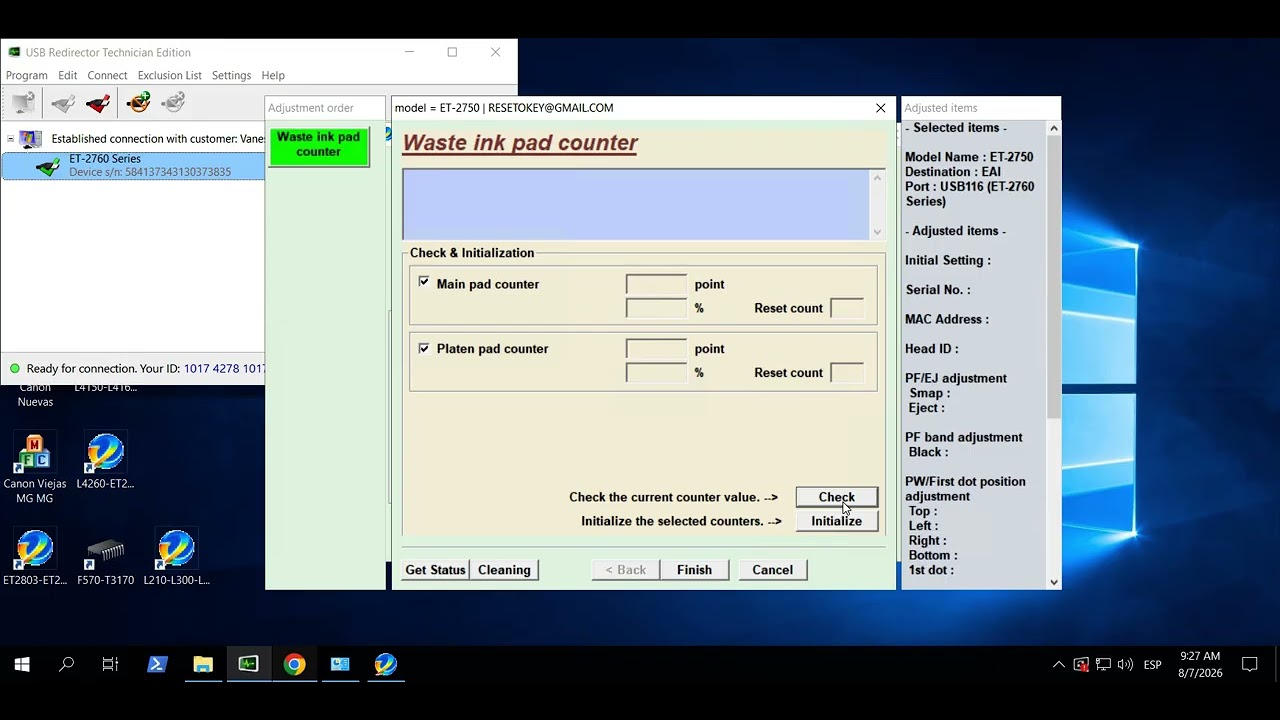Open the Connect menu in USB Redirector
Image resolution: width=1280 pixels, height=720 pixels.
click(x=107, y=75)
